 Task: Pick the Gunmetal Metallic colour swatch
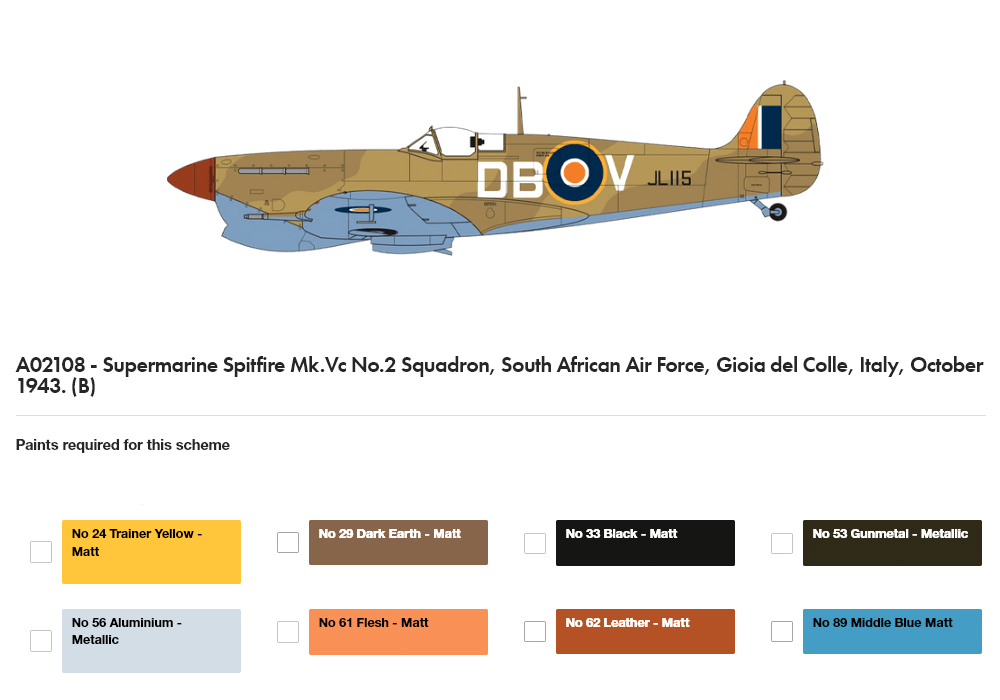(892, 543)
